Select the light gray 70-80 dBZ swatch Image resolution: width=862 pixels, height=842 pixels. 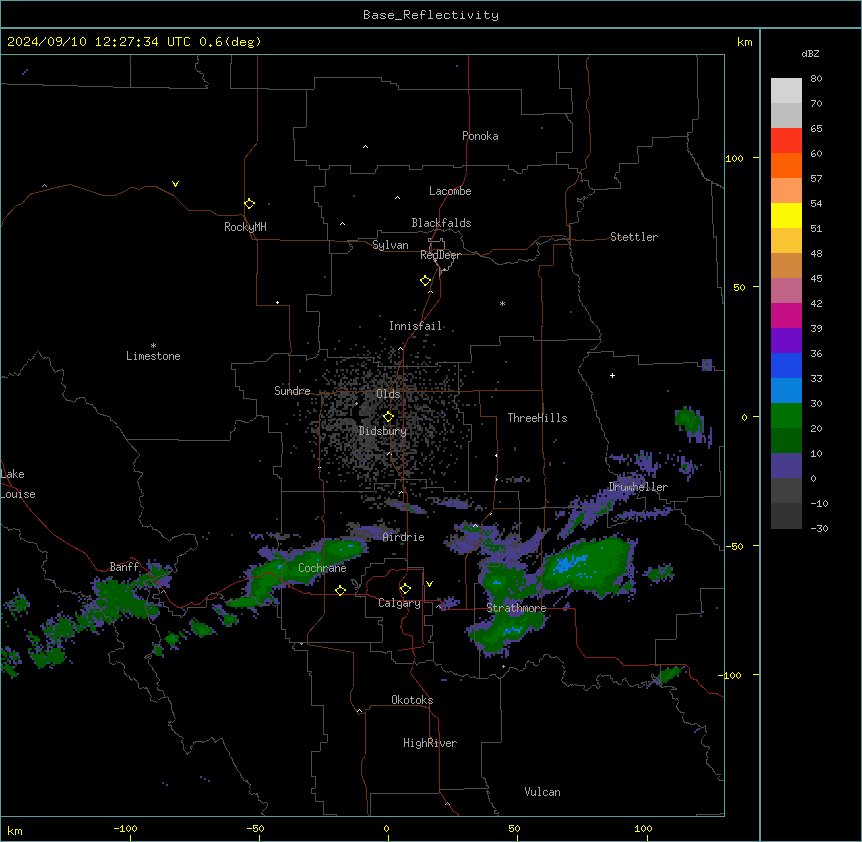pos(786,91)
